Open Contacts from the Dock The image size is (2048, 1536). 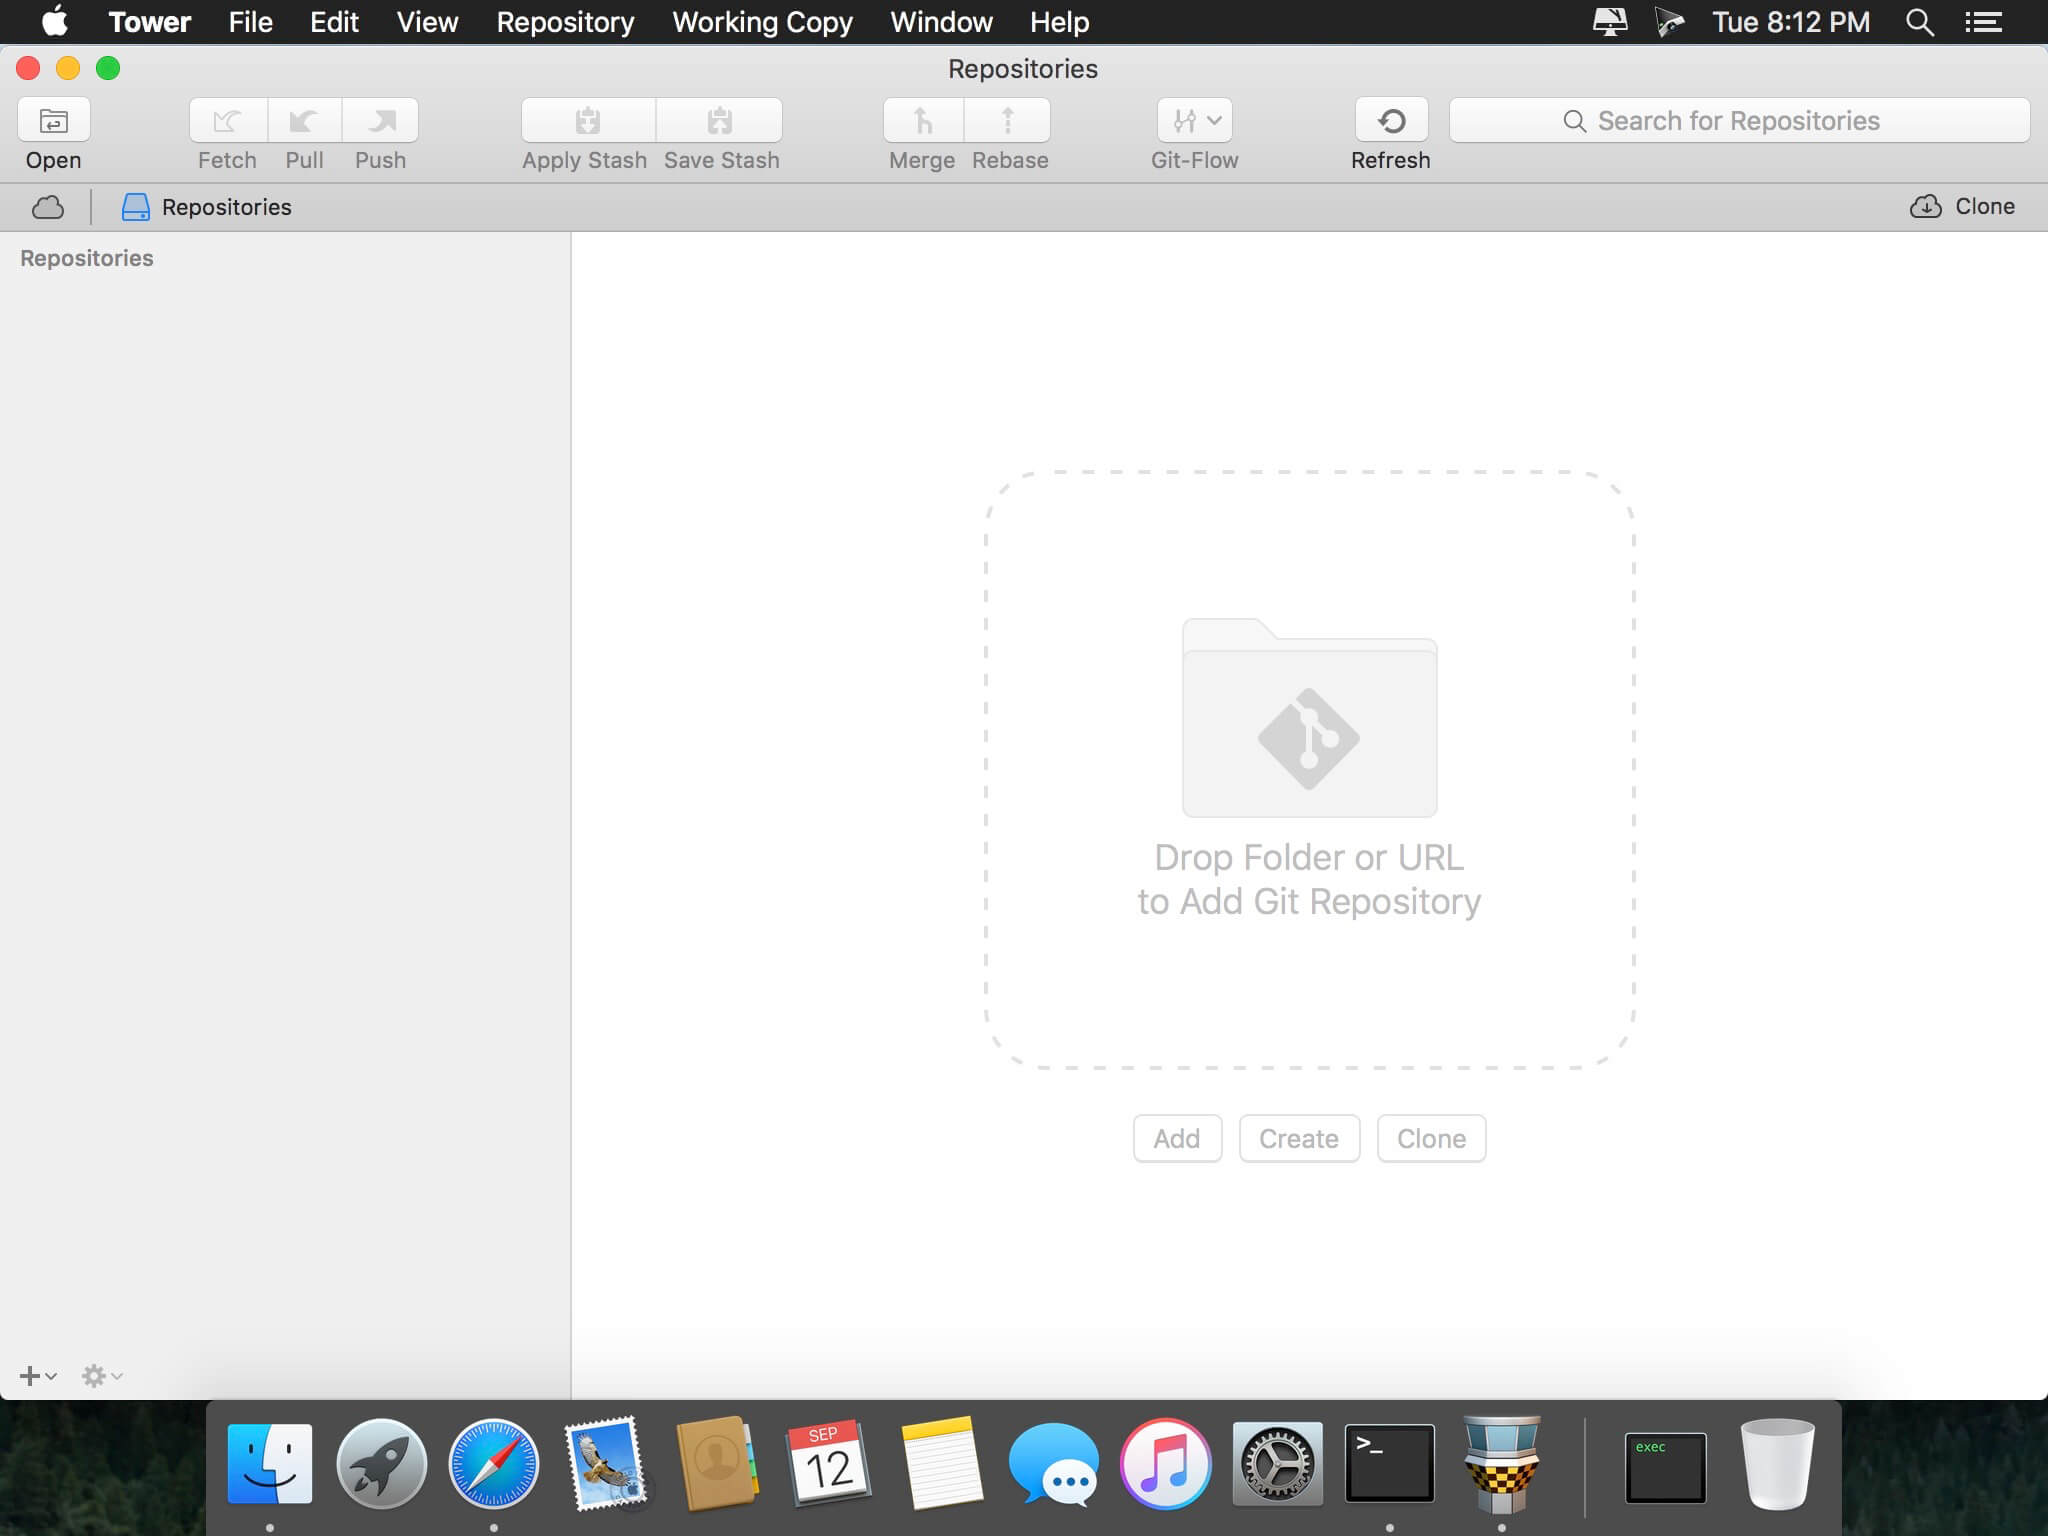(x=717, y=1464)
